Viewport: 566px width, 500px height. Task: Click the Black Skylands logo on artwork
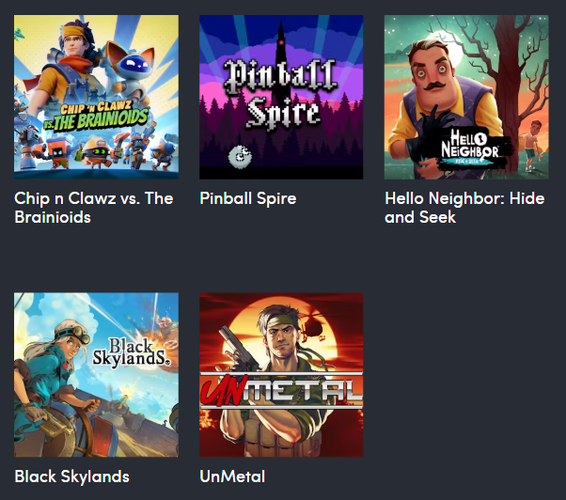(x=131, y=351)
